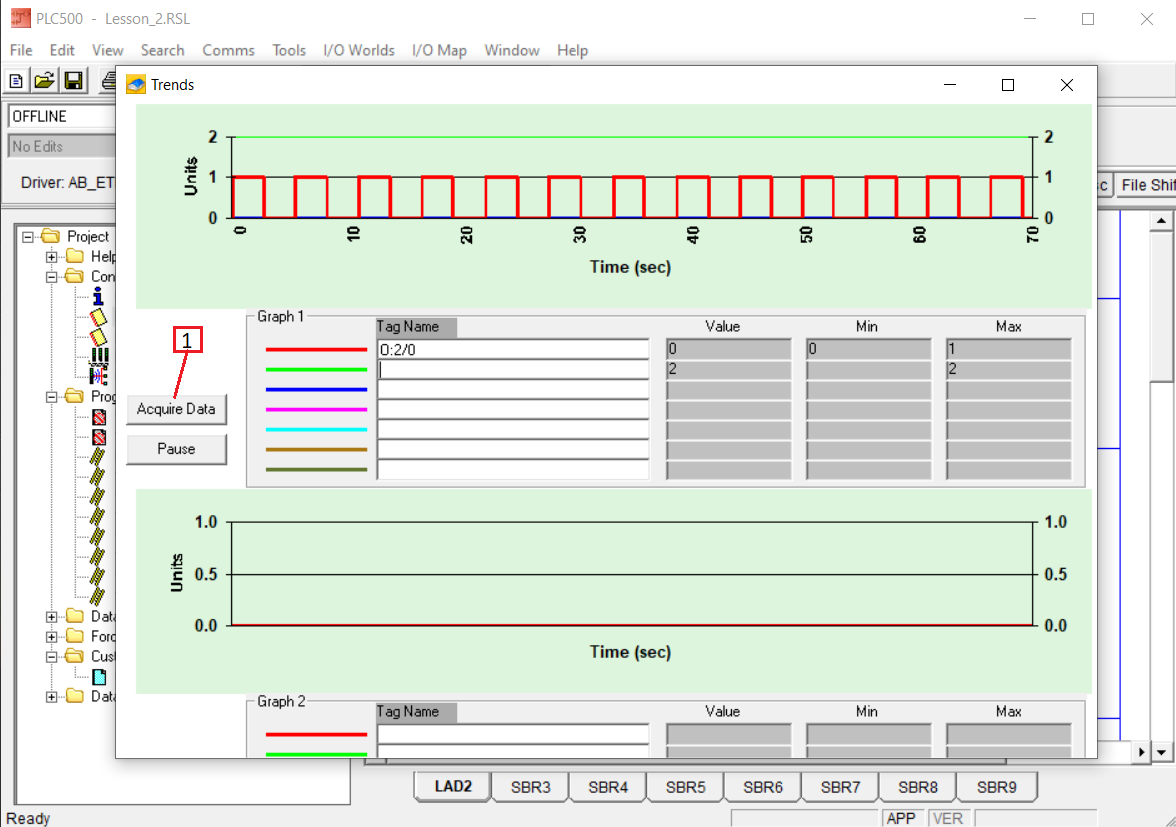Open the File menu
Image resolution: width=1176 pixels, height=827 pixels.
coord(21,50)
